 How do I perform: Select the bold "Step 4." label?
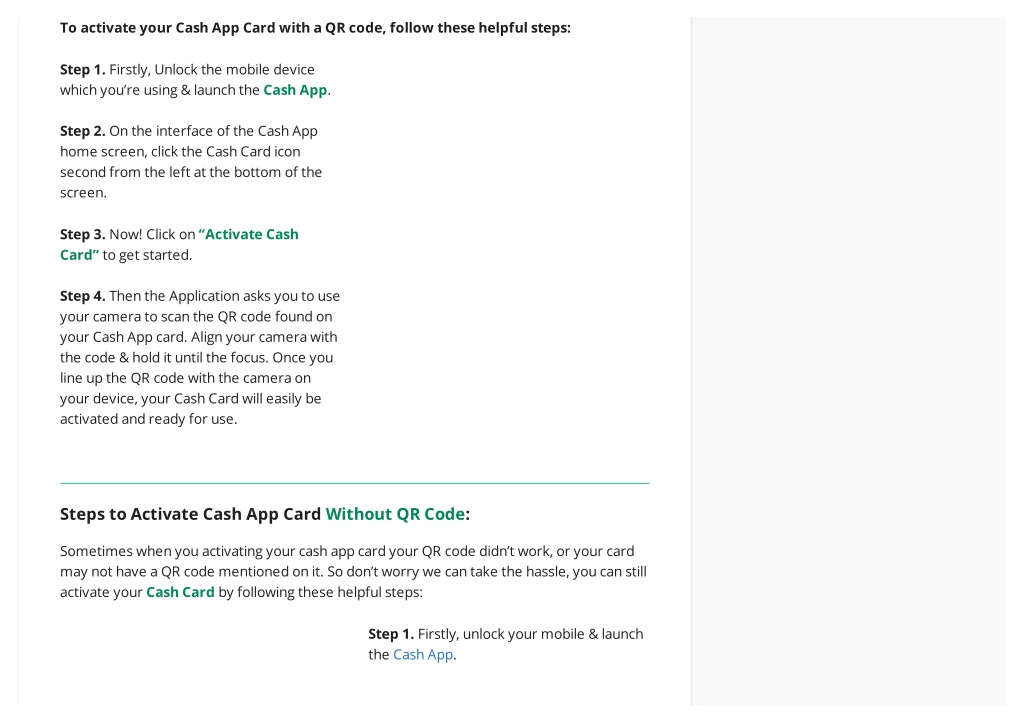click(x=82, y=296)
